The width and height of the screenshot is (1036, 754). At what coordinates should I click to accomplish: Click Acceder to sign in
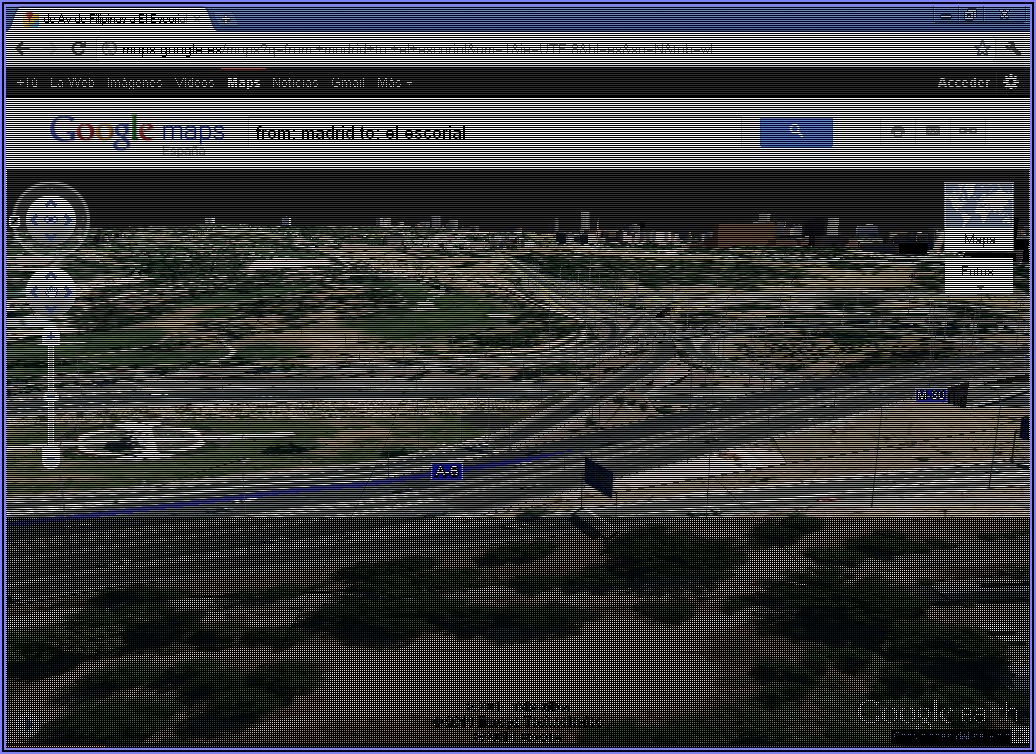tap(963, 83)
